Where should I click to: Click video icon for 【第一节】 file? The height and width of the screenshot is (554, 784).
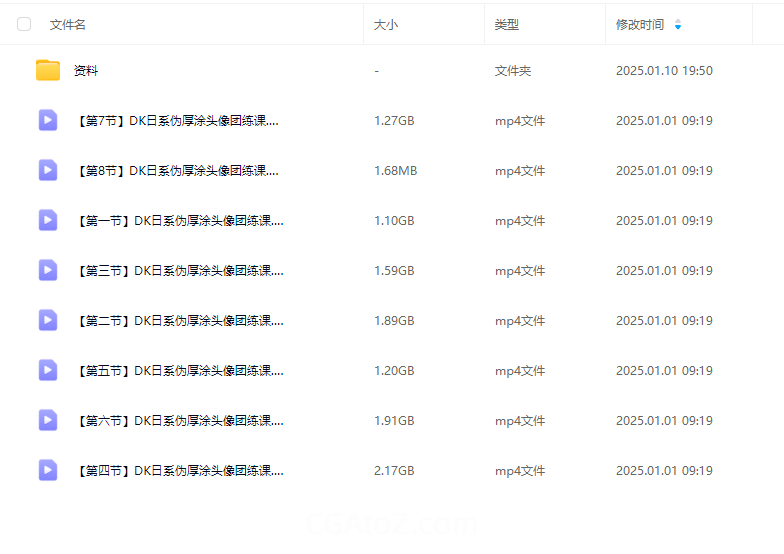(x=48, y=220)
